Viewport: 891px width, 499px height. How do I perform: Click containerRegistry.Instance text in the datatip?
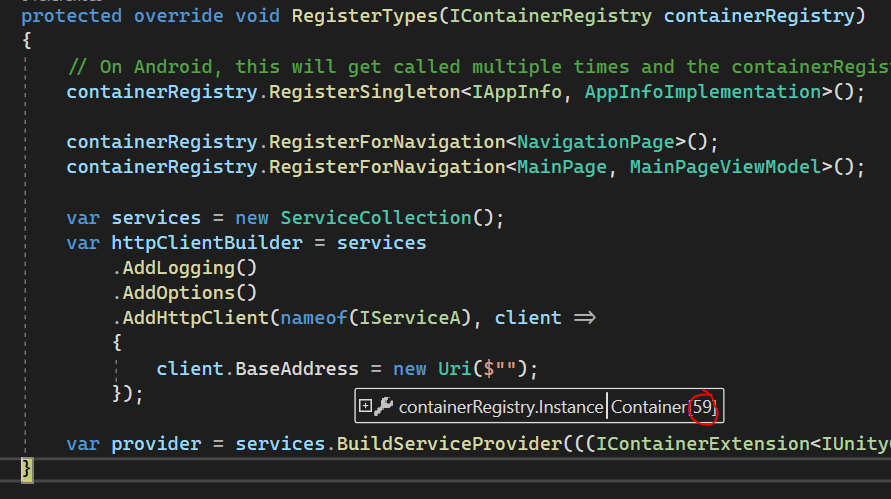pyautogui.click(x=501, y=407)
